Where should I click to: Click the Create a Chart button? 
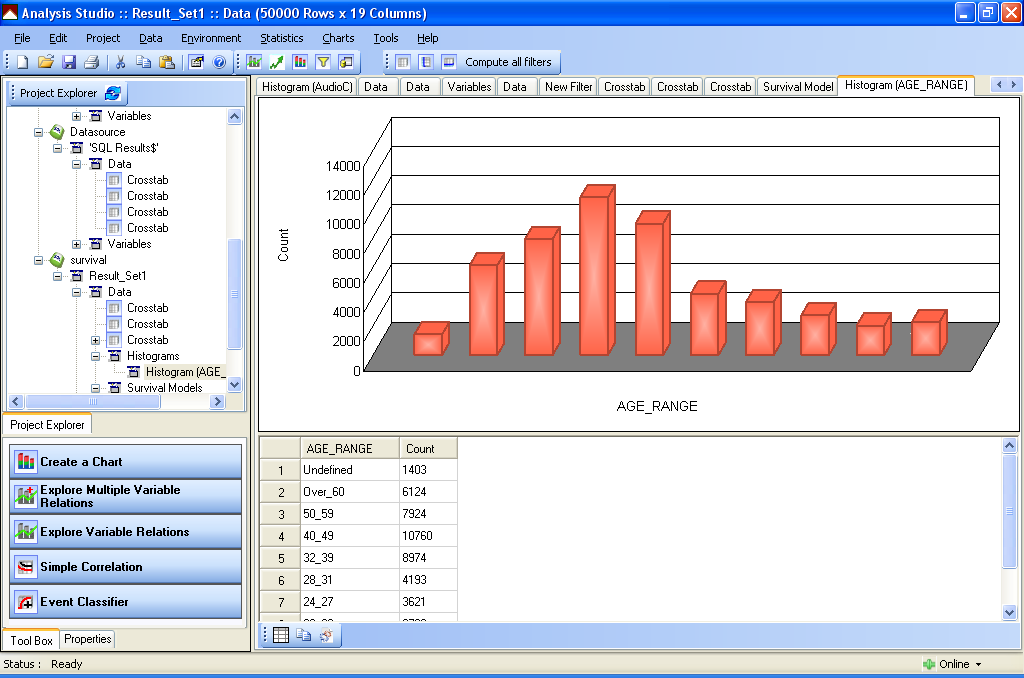[x=125, y=462]
